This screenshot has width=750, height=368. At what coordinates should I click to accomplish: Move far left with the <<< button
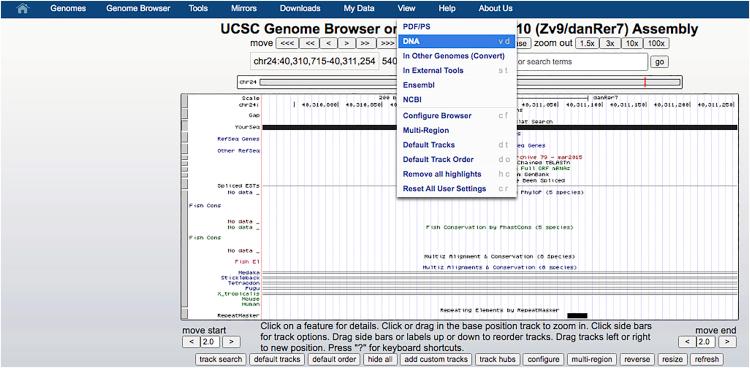(287, 43)
